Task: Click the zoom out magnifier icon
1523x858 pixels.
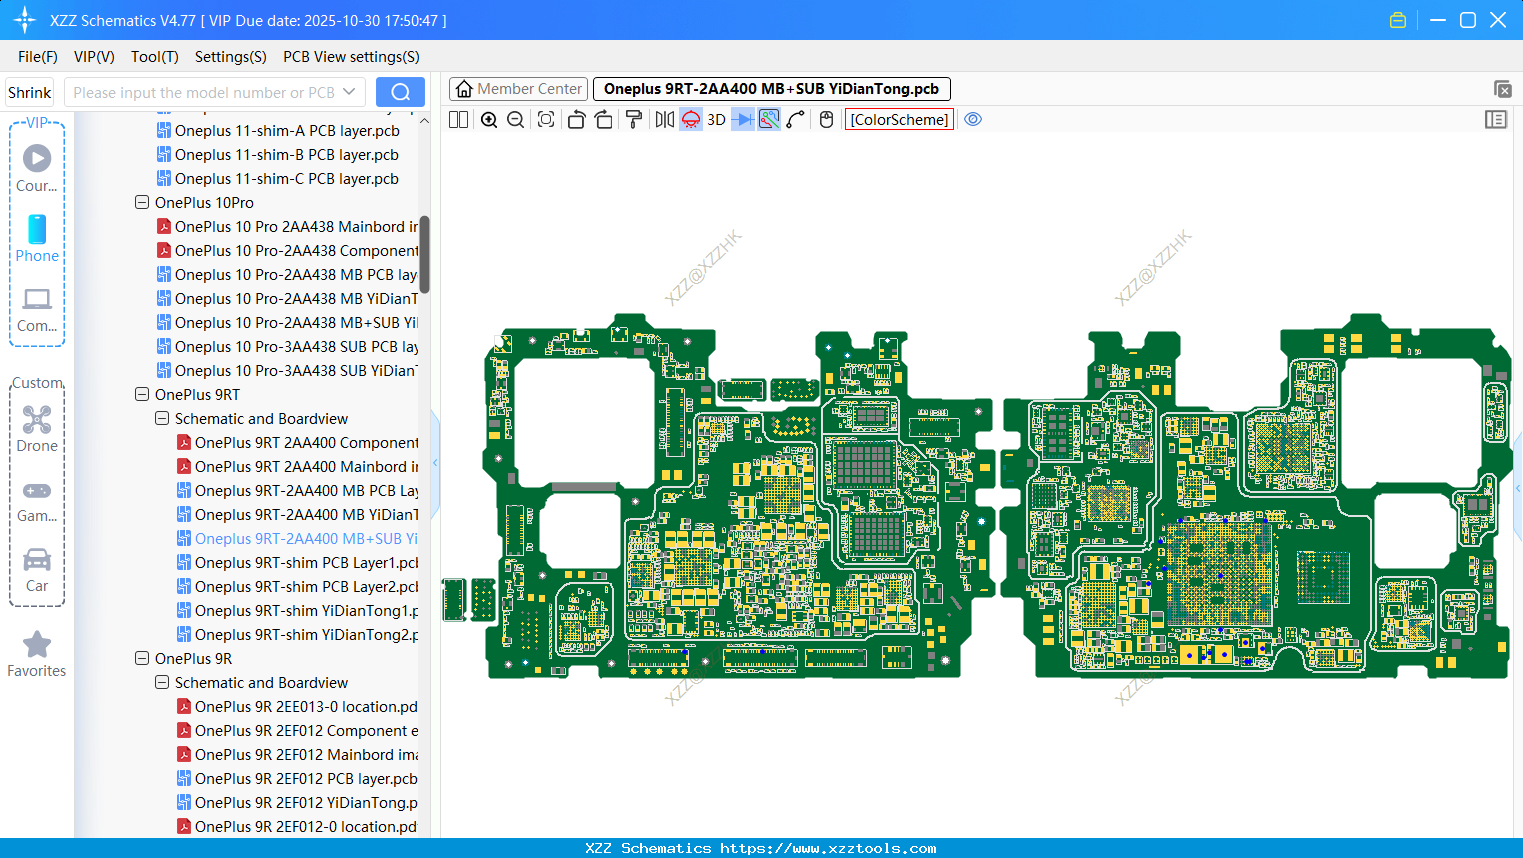Action: pyautogui.click(x=516, y=120)
